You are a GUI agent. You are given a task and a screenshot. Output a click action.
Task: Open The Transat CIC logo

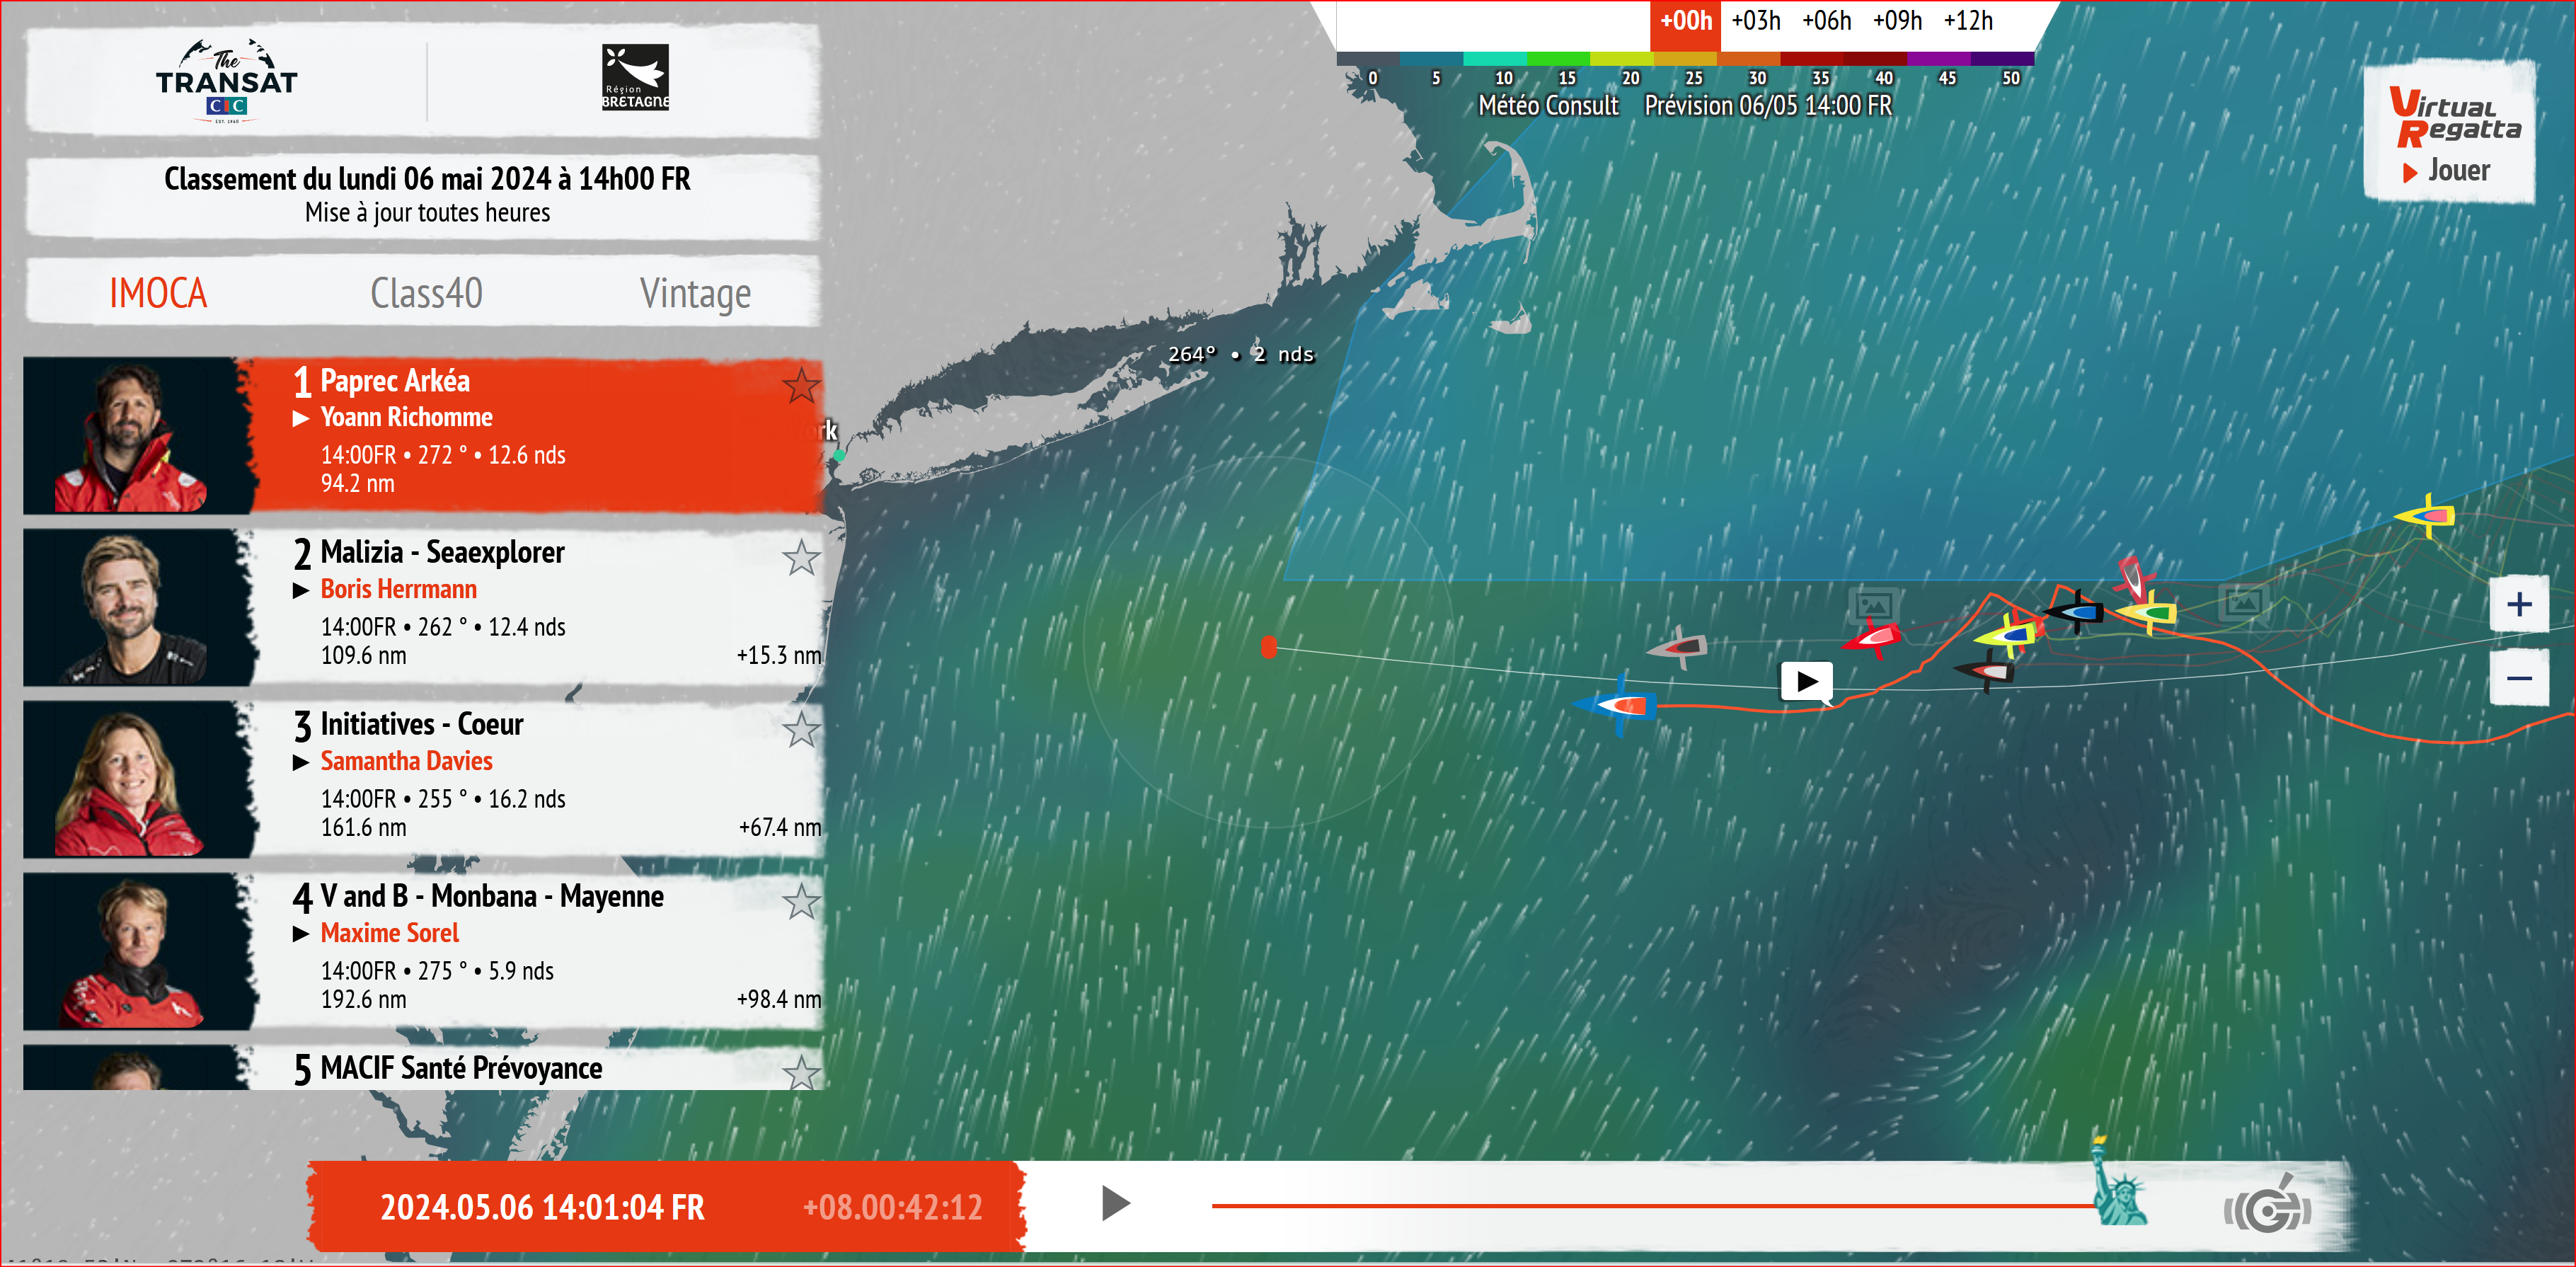[227, 81]
